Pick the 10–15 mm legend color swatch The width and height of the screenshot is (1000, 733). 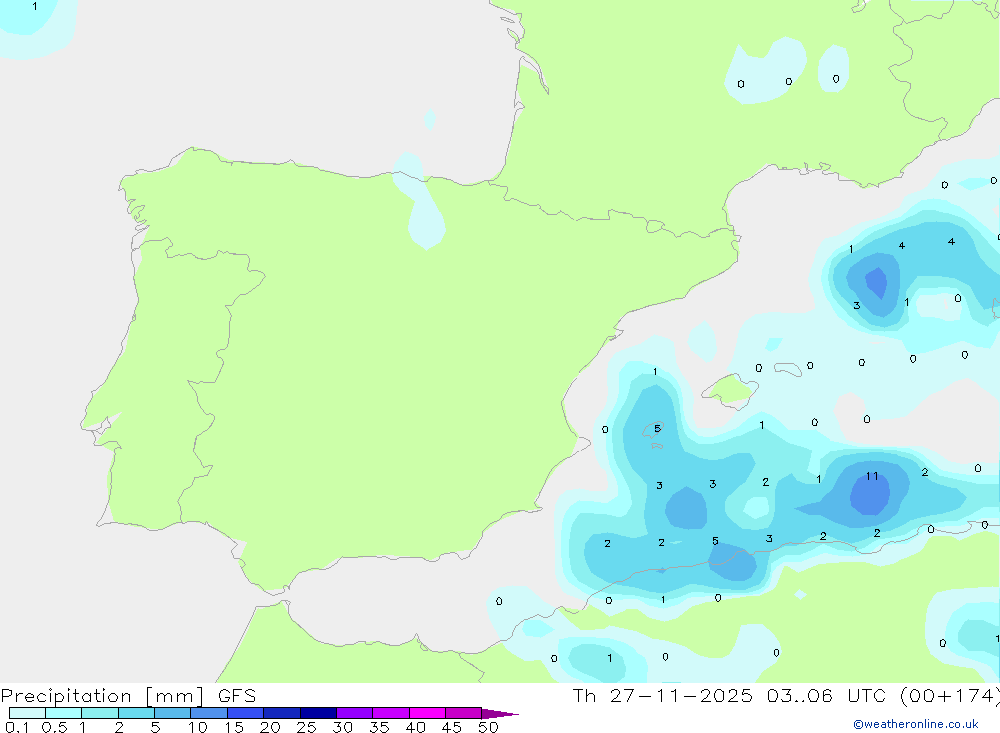[x=209, y=713]
